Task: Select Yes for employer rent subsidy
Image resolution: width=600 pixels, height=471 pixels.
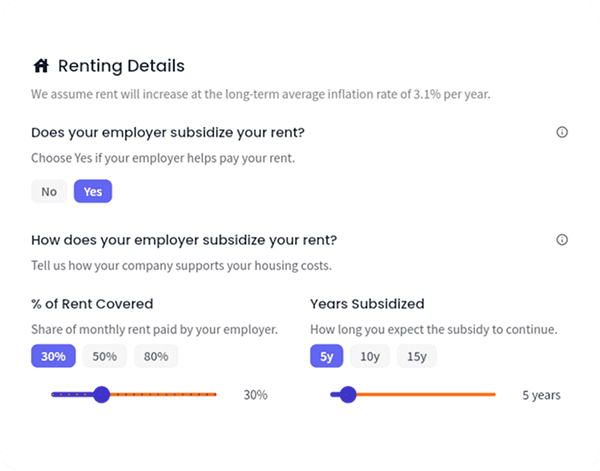Action: (x=93, y=192)
